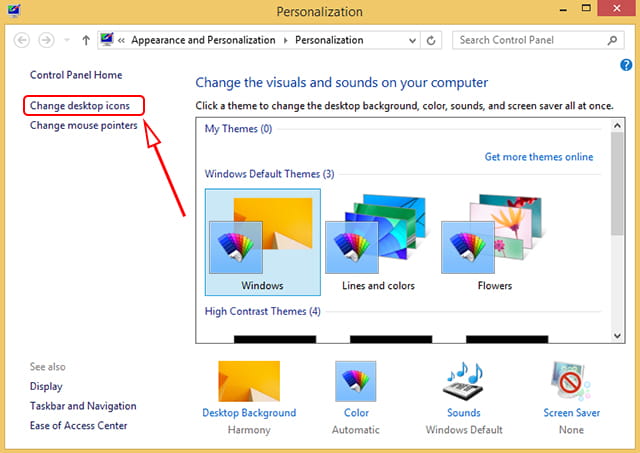Click the theme list scrollbar thumb
640x453 pixels.
(x=617, y=184)
